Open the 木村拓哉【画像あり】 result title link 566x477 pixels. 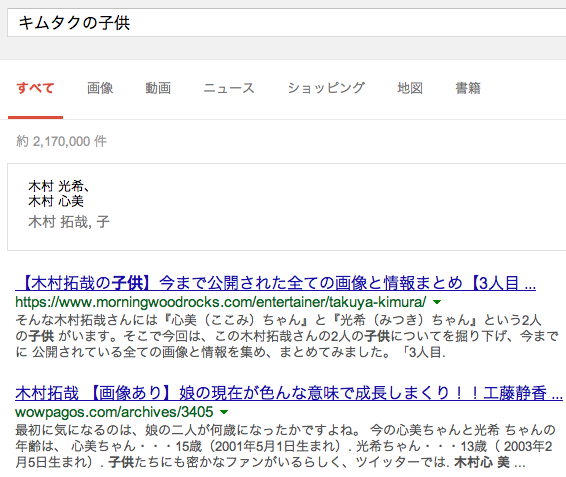[289, 393]
